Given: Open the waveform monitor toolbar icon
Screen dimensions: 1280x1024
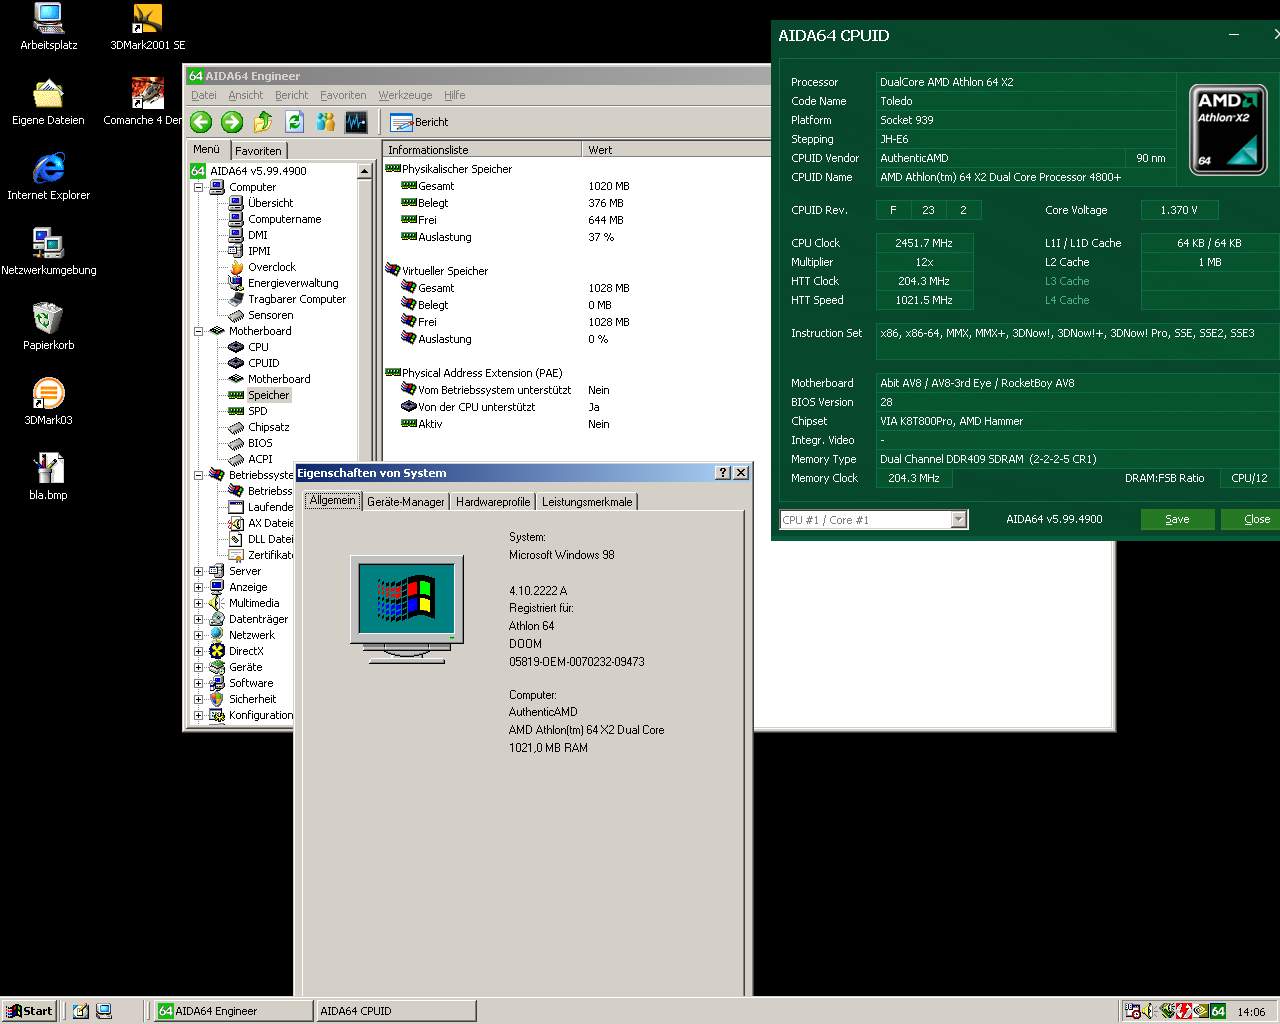Looking at the screenshot, I should [356, 122].
